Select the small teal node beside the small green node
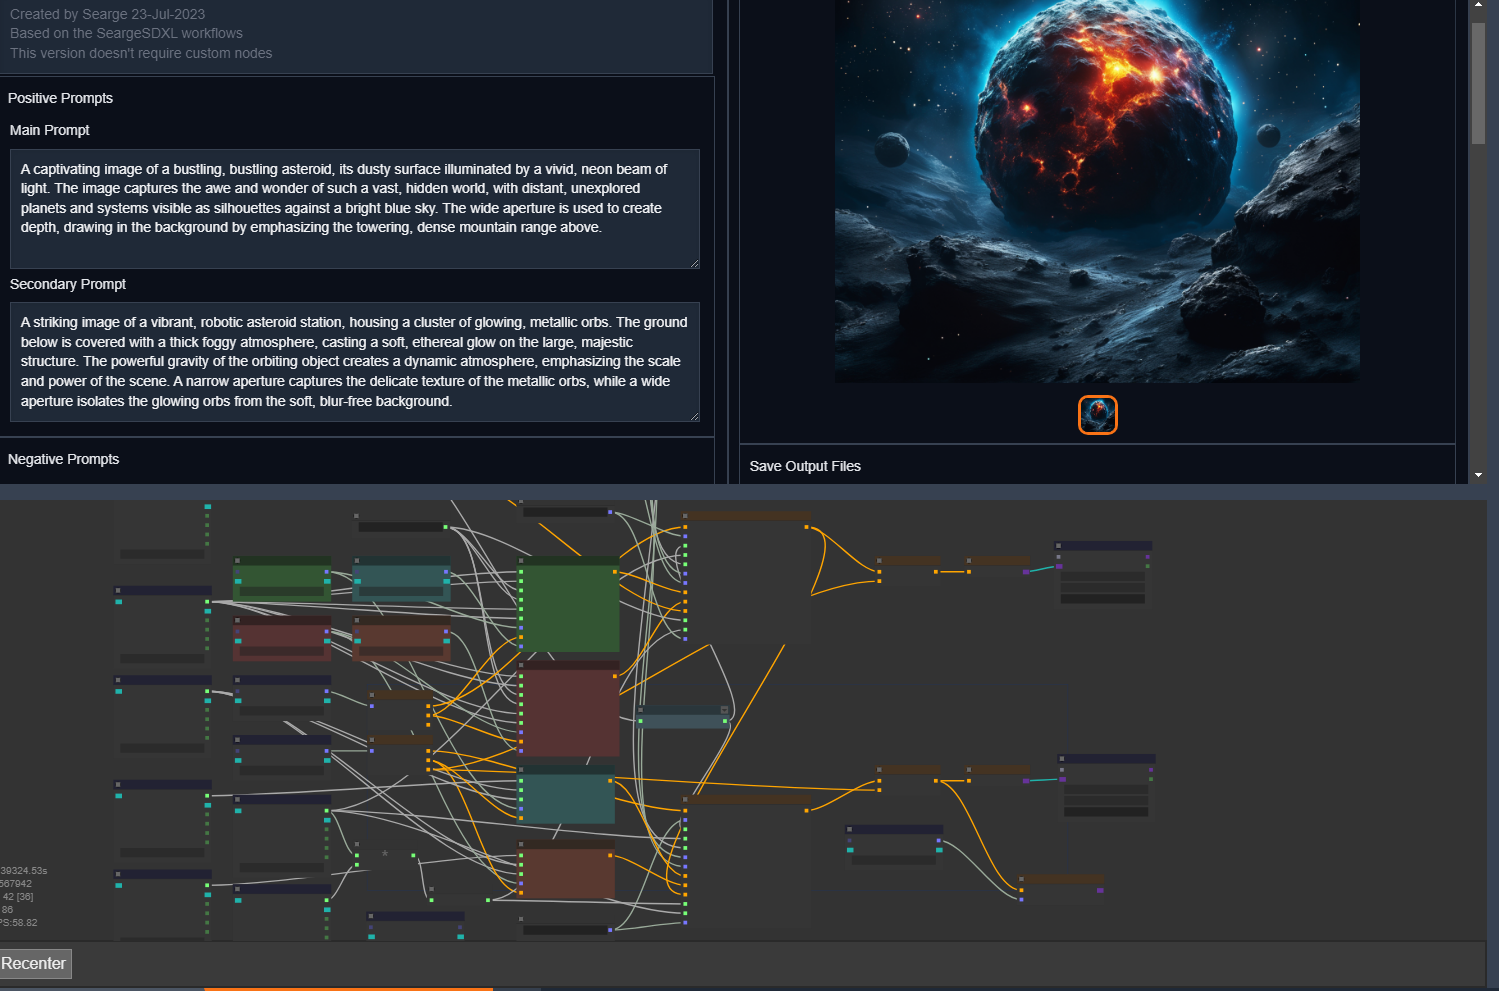Viewport: 1499px width, 991px height. click(x=401, y=579)
